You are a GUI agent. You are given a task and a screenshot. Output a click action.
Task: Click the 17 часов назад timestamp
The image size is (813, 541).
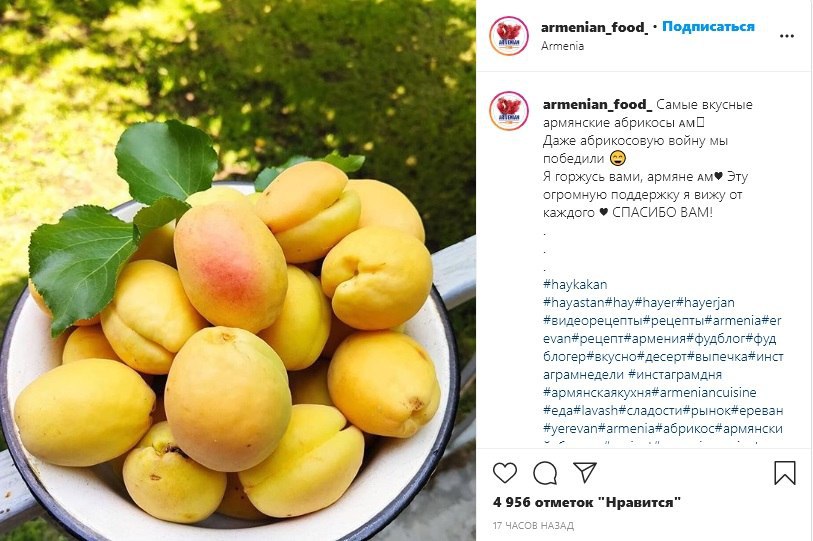533,525
